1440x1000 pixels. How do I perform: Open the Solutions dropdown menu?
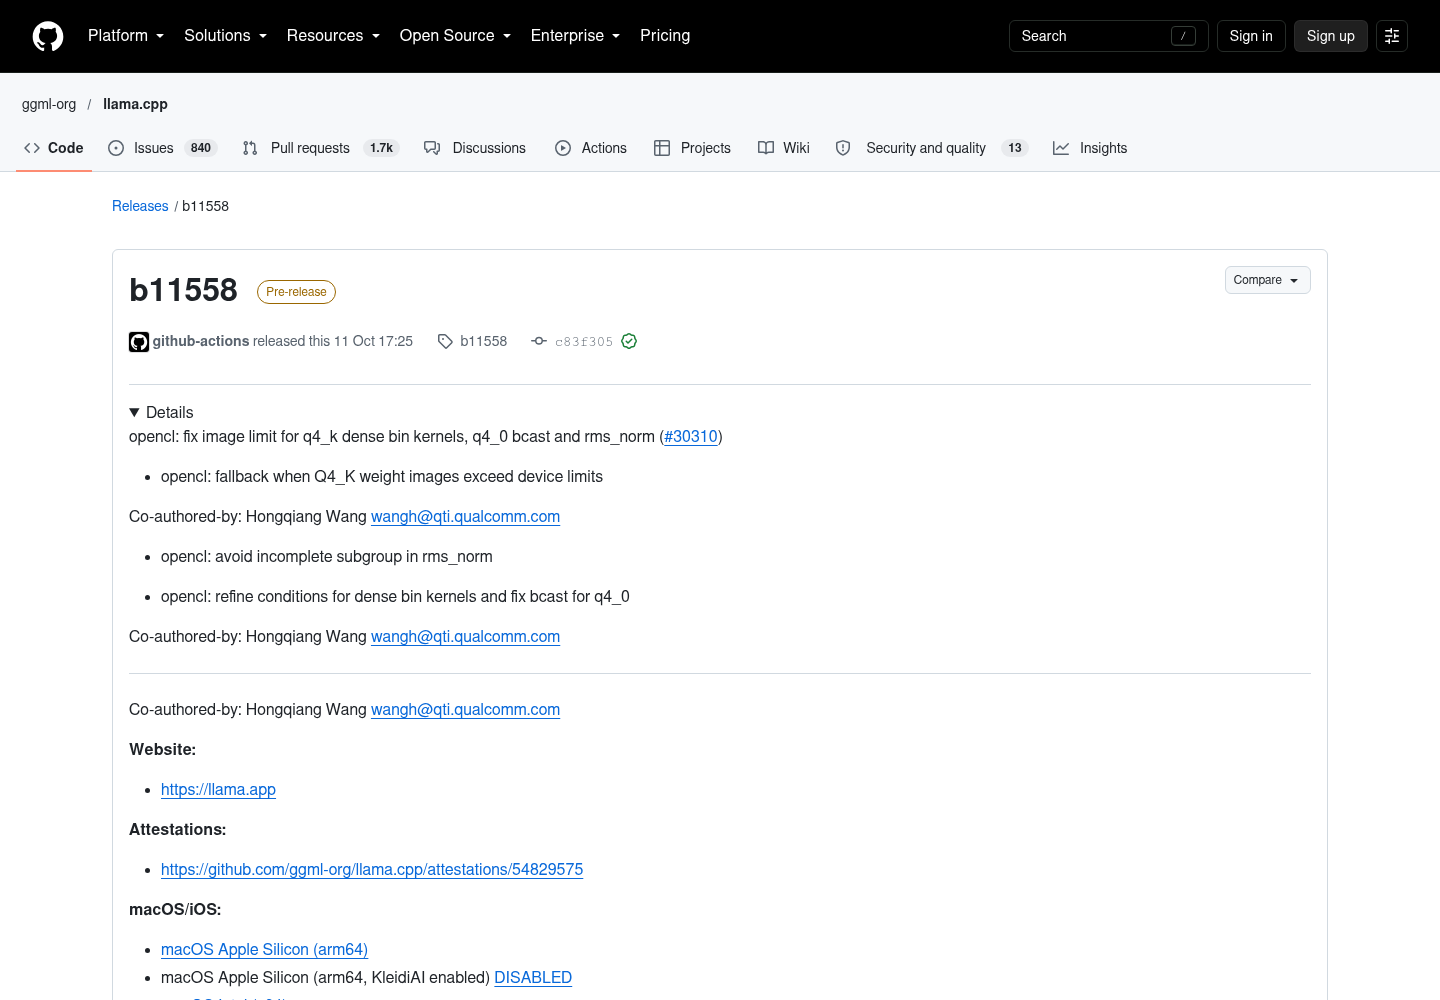pyautogui.click(x=225, y=36)
